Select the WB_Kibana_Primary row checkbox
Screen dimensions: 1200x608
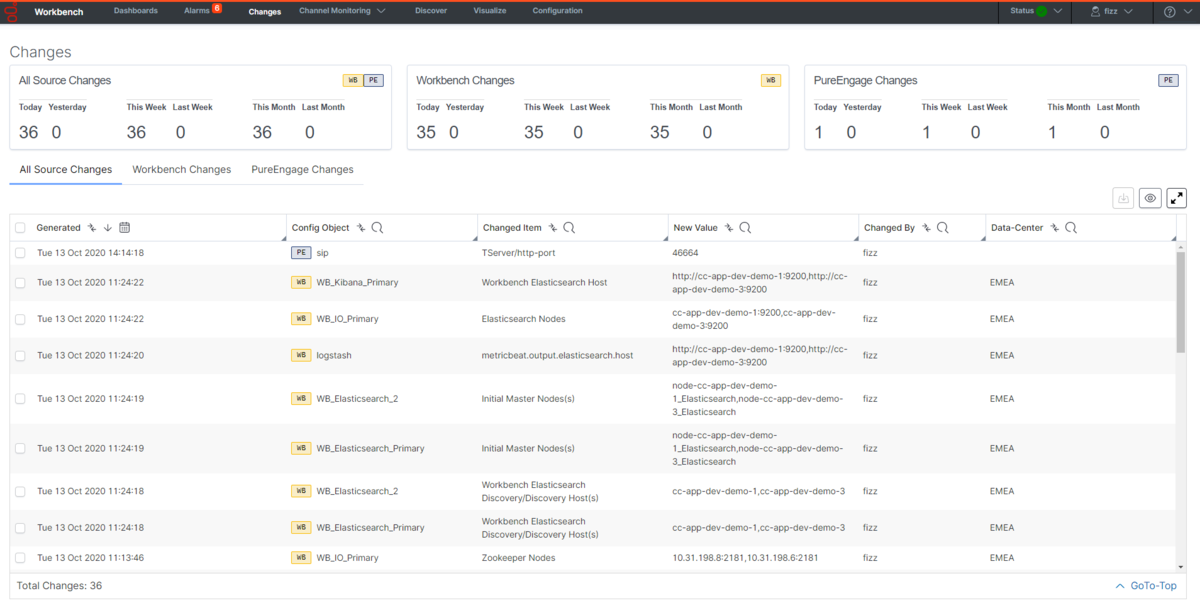click(21, 283)
